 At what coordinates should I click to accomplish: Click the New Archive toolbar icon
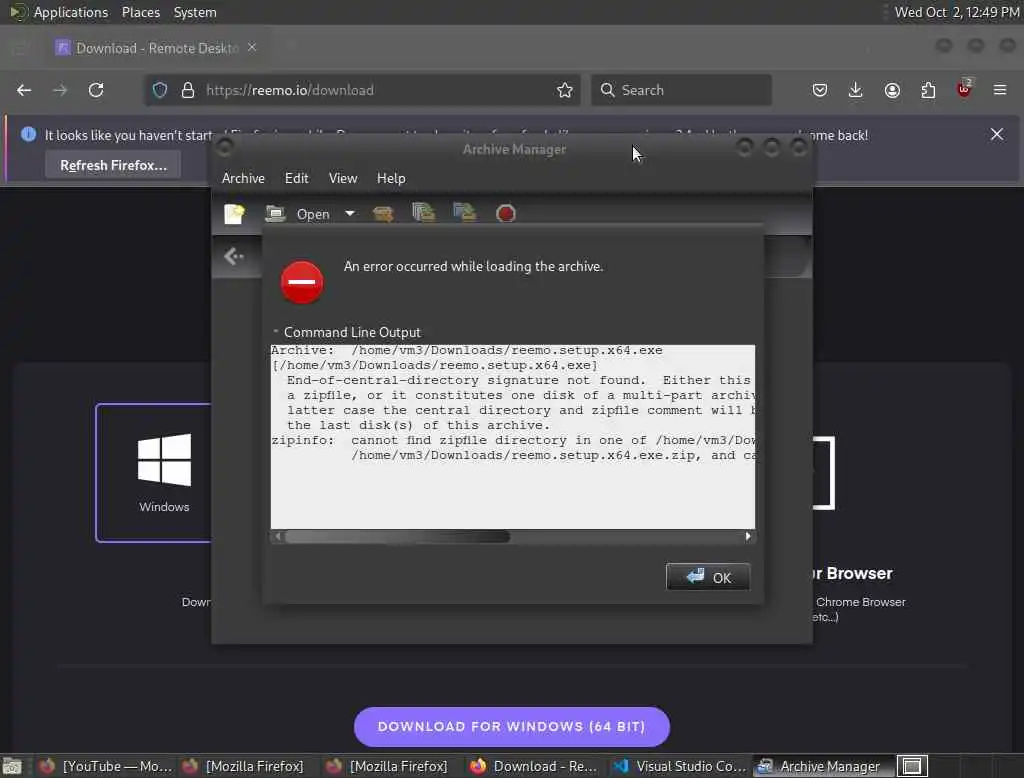pyautogui.click(x=234, y=214)
